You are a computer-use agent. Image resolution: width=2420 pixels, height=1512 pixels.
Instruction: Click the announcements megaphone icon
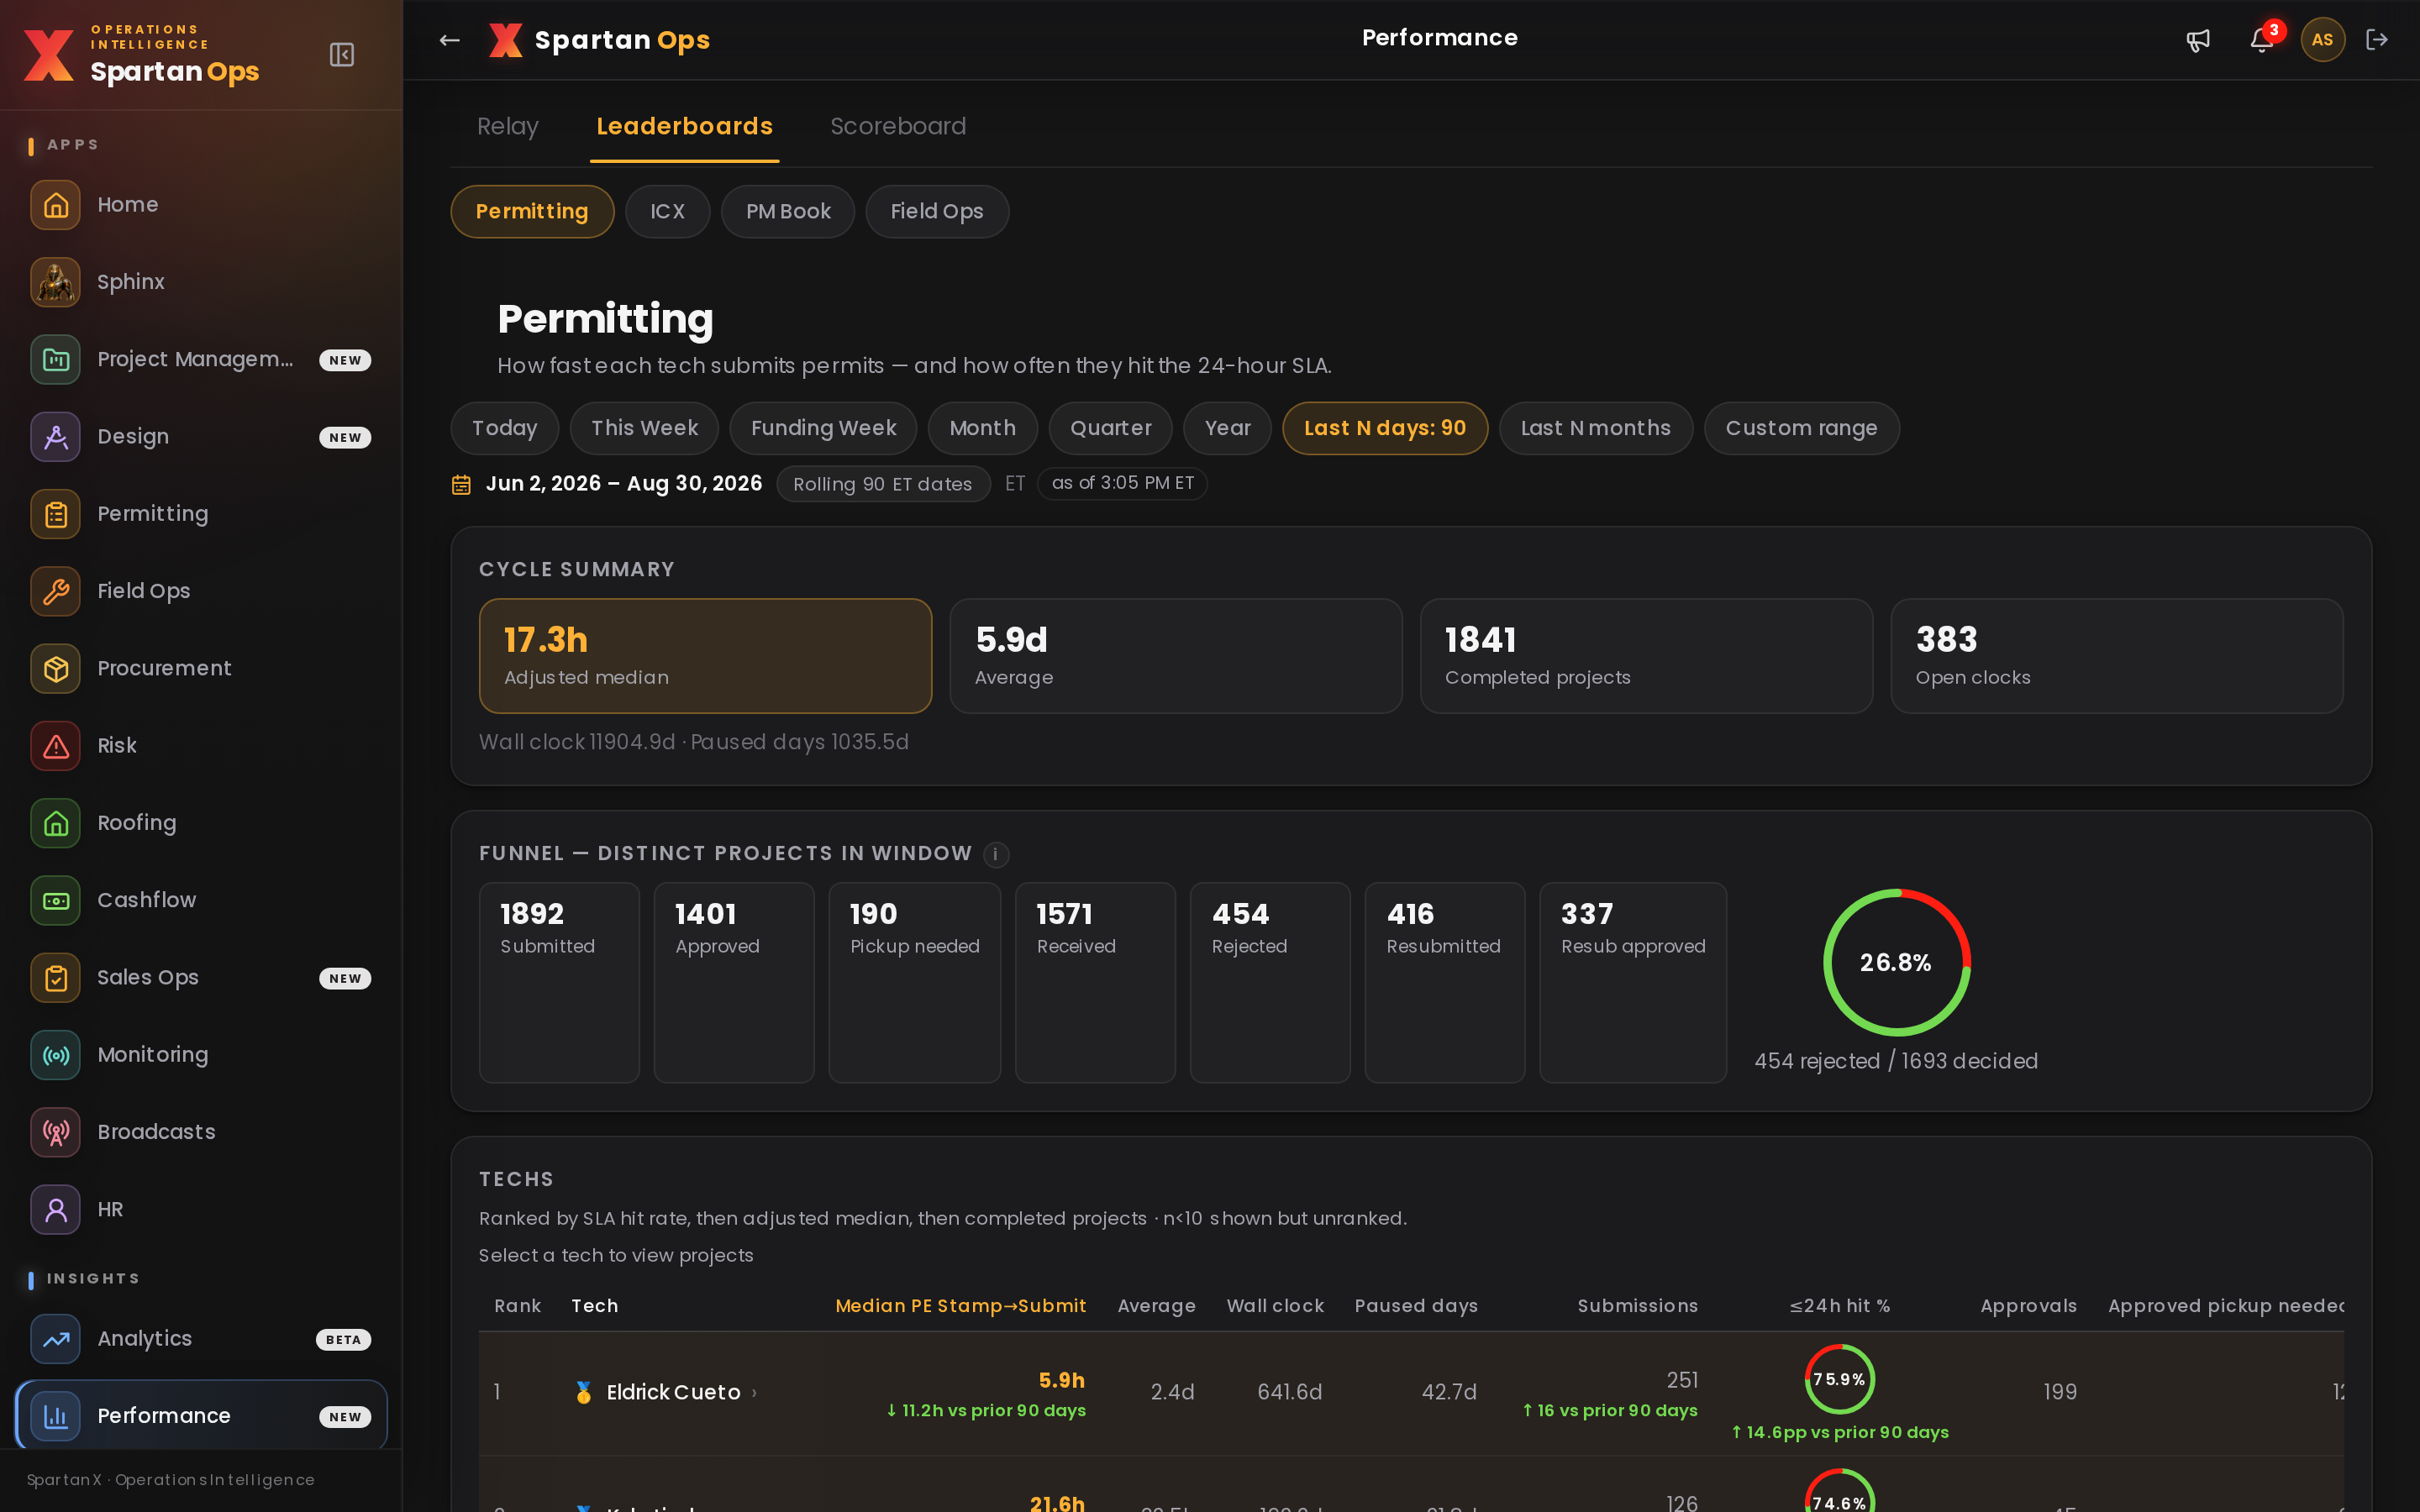pyautogui.click(x=2198, y=40)
